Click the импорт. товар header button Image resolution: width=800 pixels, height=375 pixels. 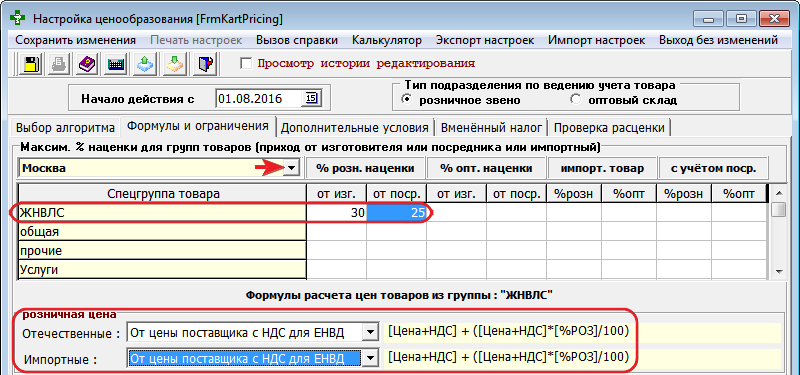602,168
